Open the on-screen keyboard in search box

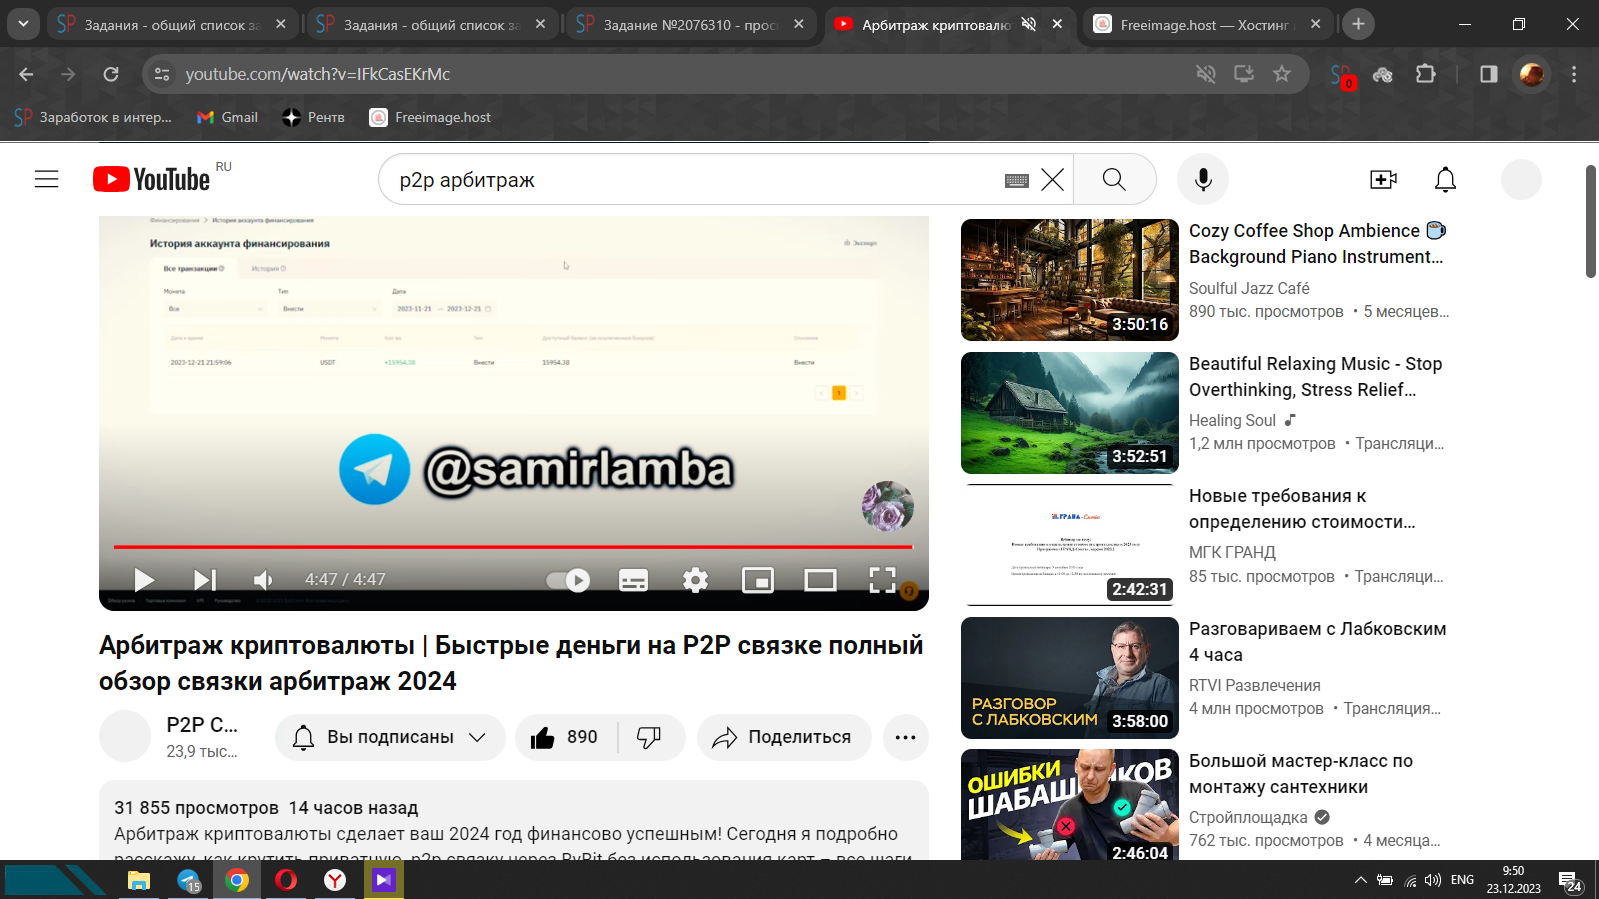click(1016, 180)
